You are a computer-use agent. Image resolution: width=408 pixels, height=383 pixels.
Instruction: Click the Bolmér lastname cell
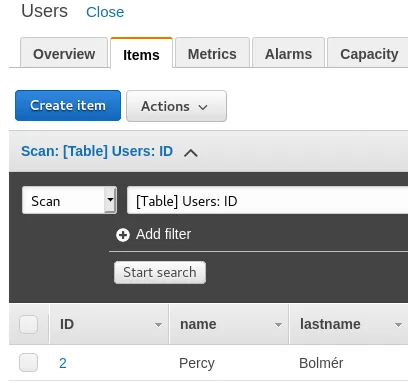[x=321, y=363]
